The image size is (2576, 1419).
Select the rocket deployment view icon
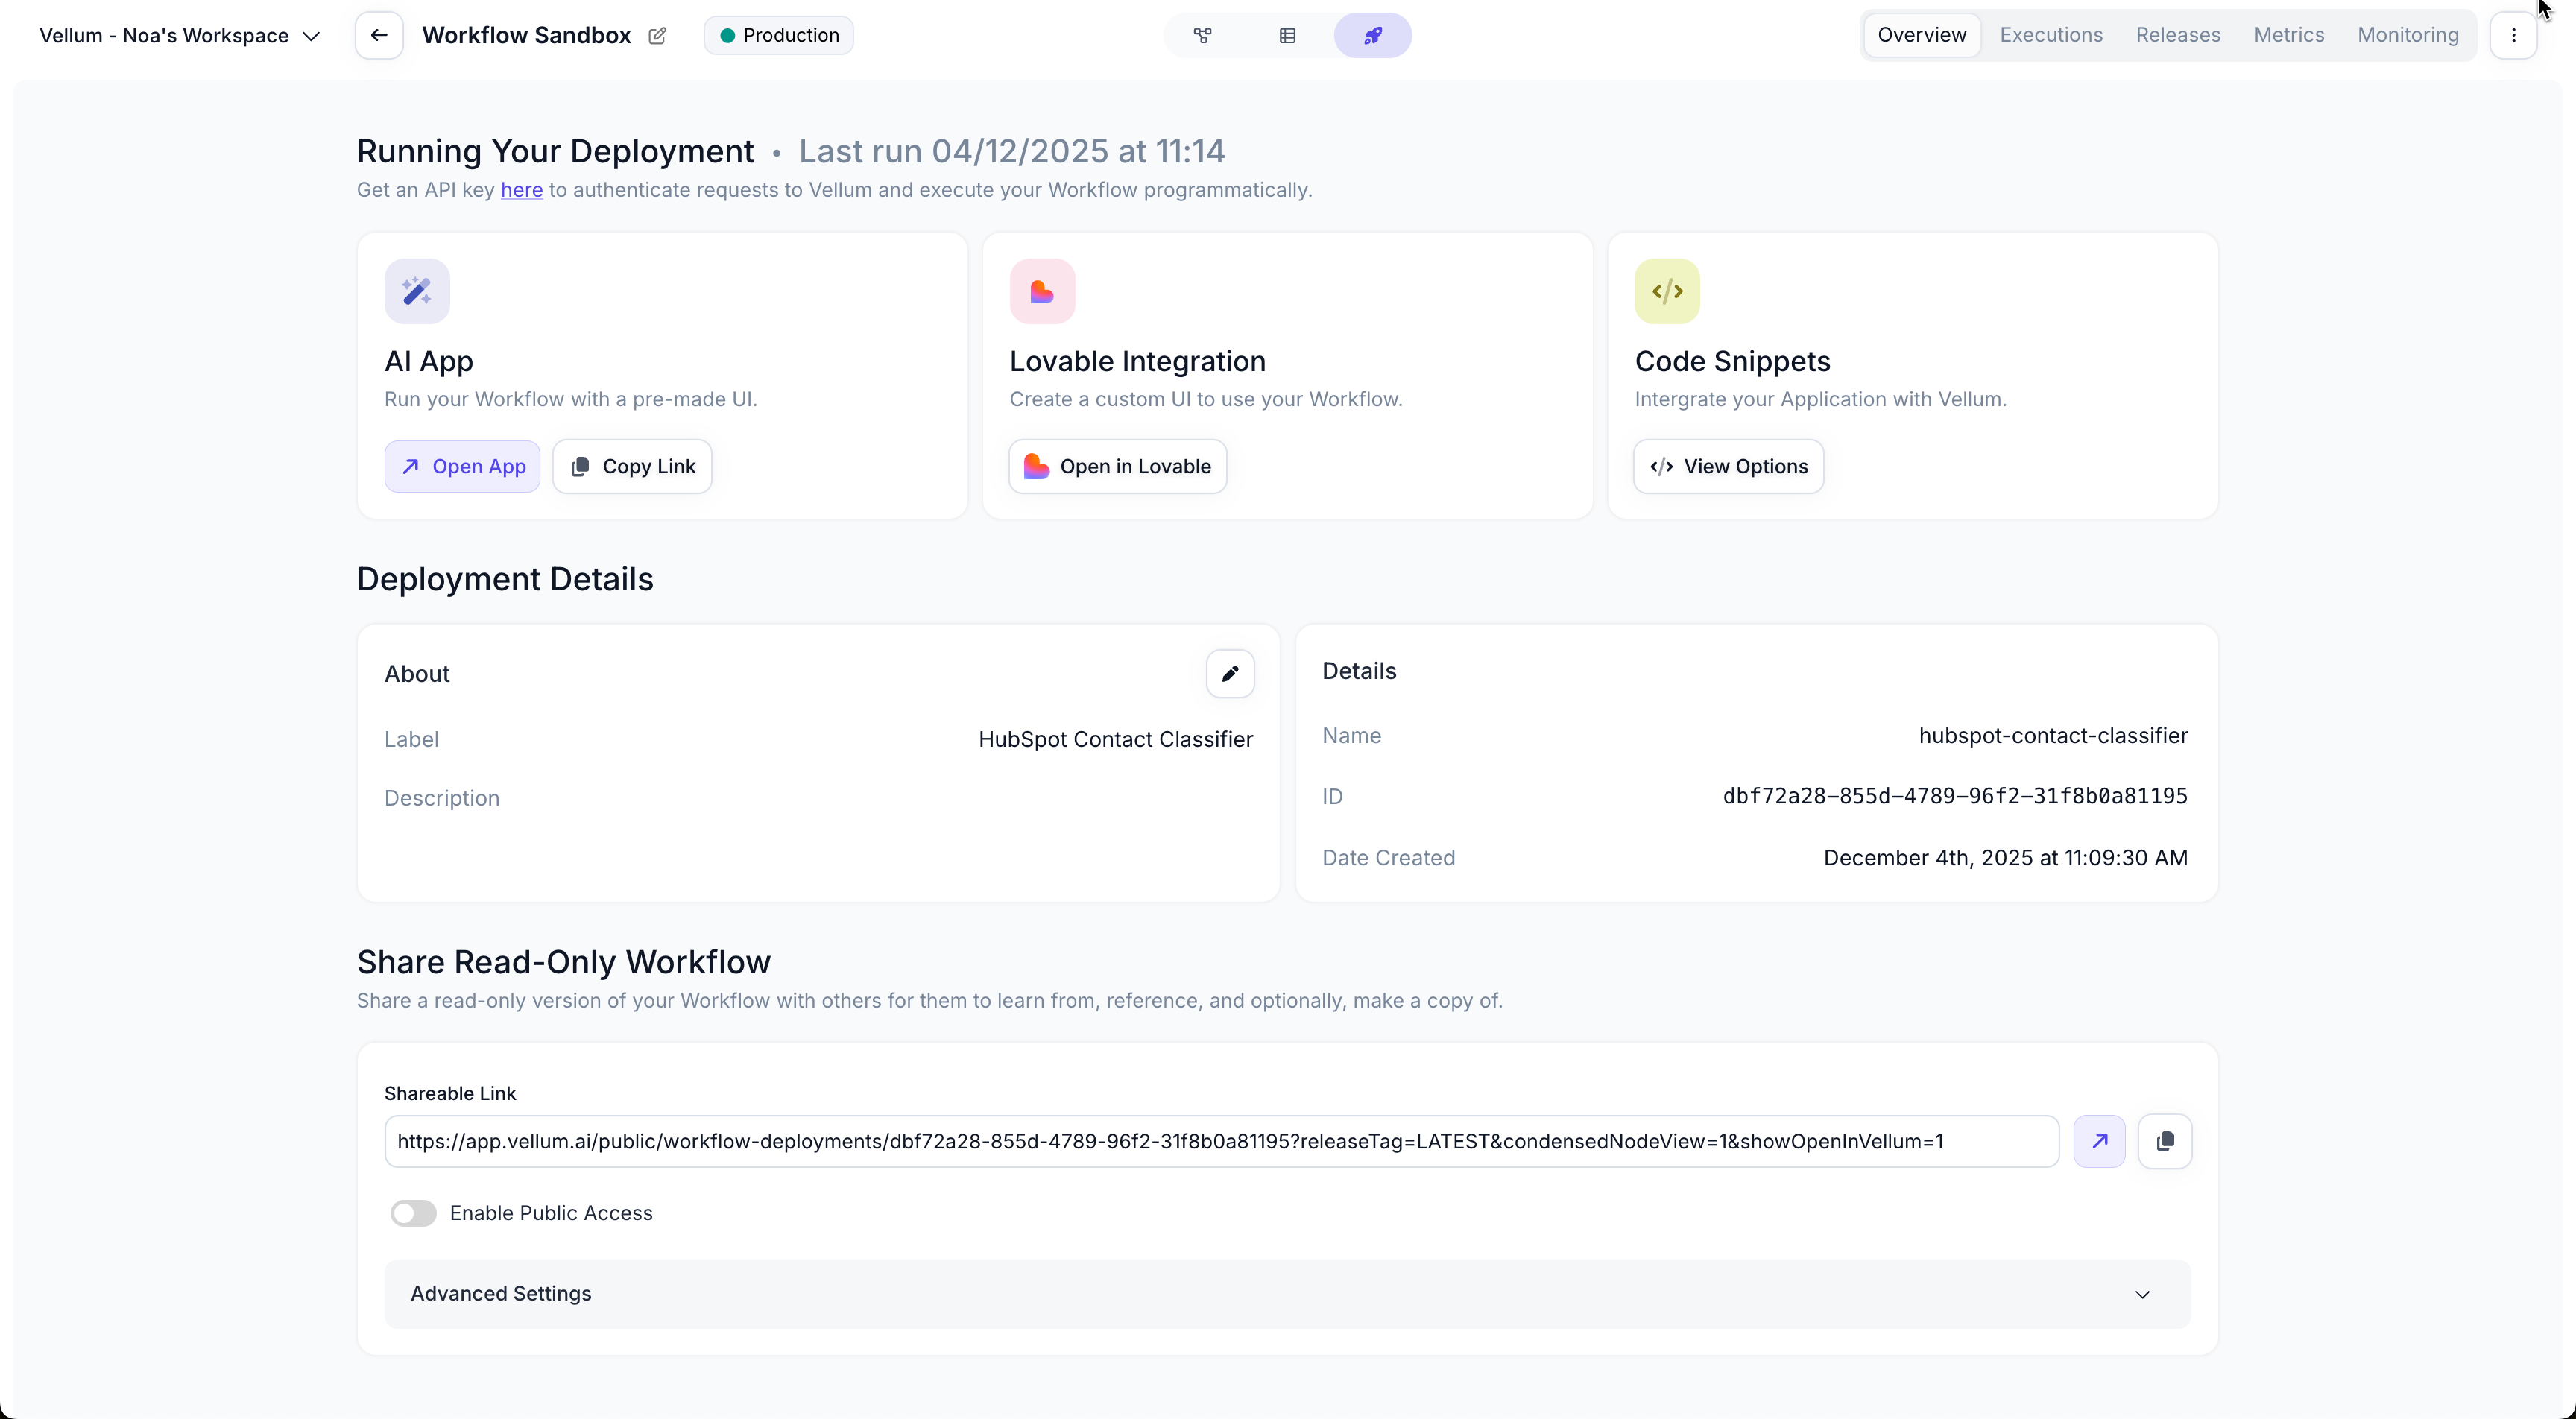pyautogui.click(x=1372, y=35)
